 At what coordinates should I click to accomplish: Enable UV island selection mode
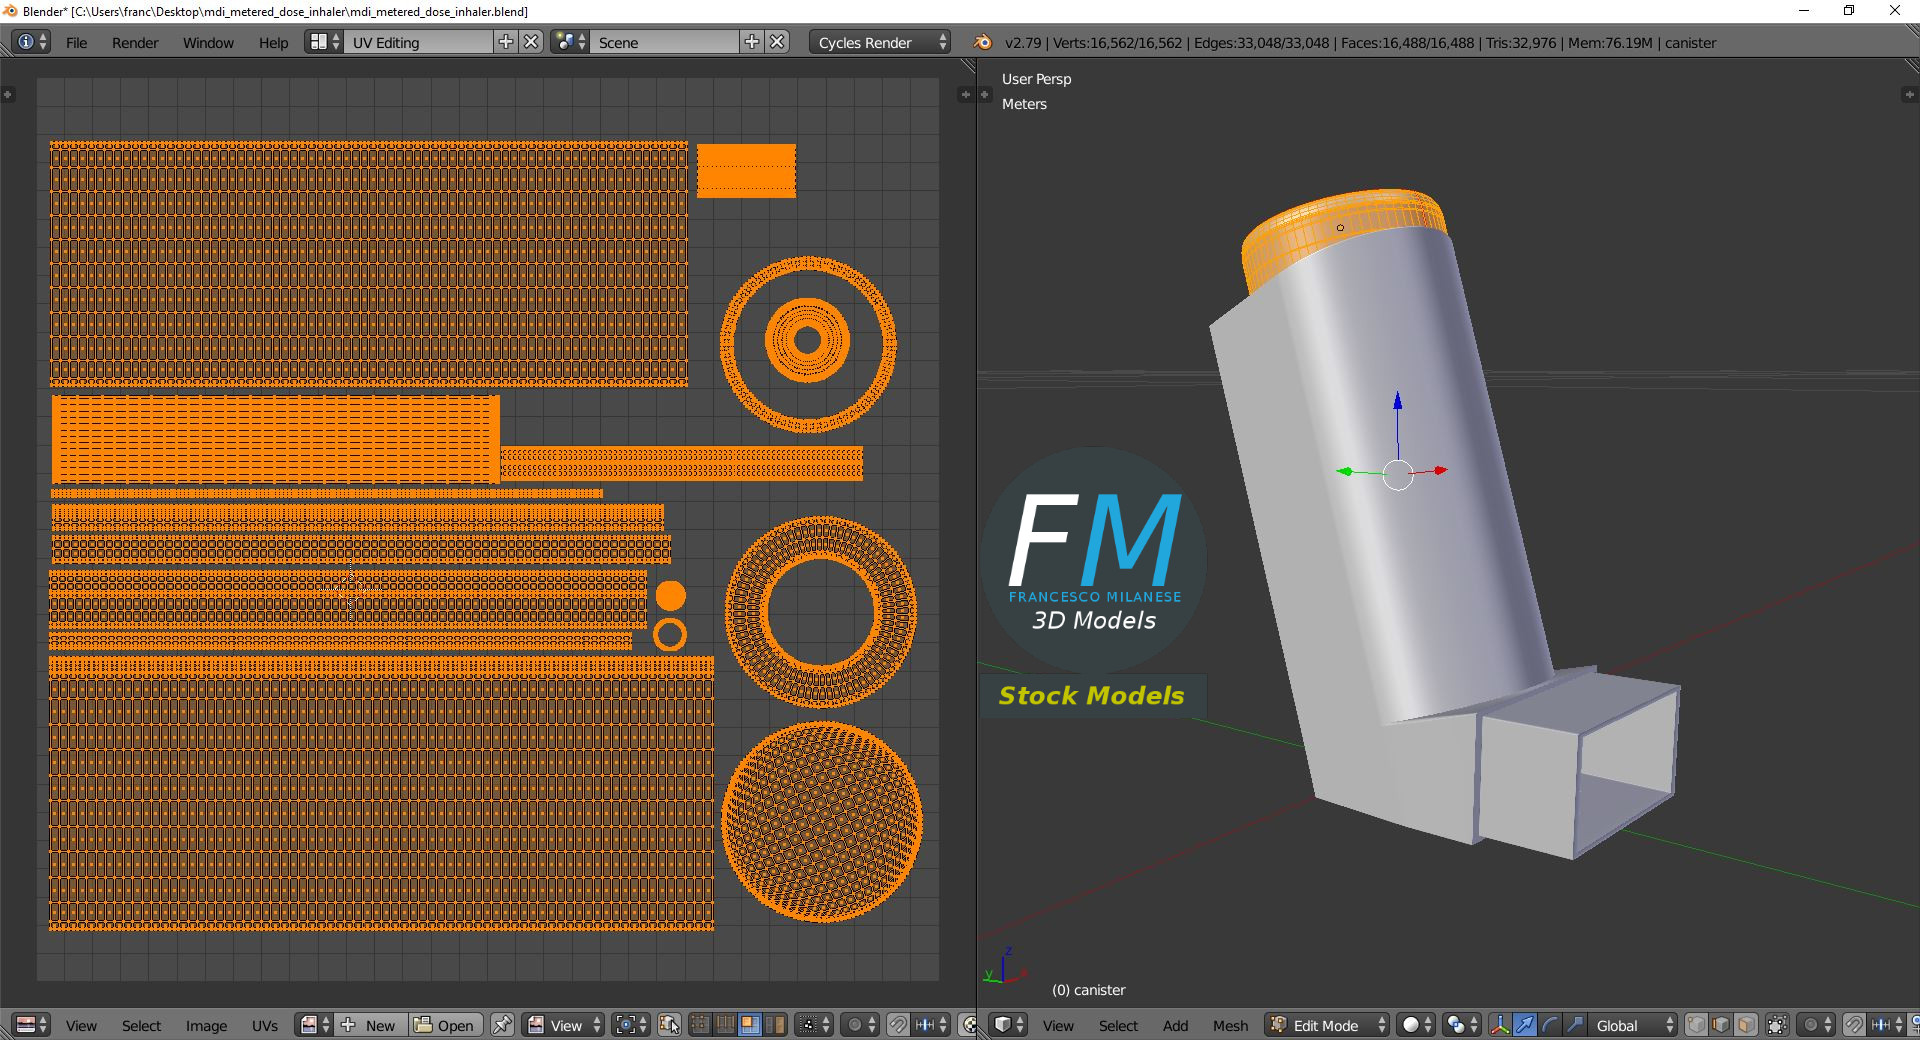(775, 1025)
